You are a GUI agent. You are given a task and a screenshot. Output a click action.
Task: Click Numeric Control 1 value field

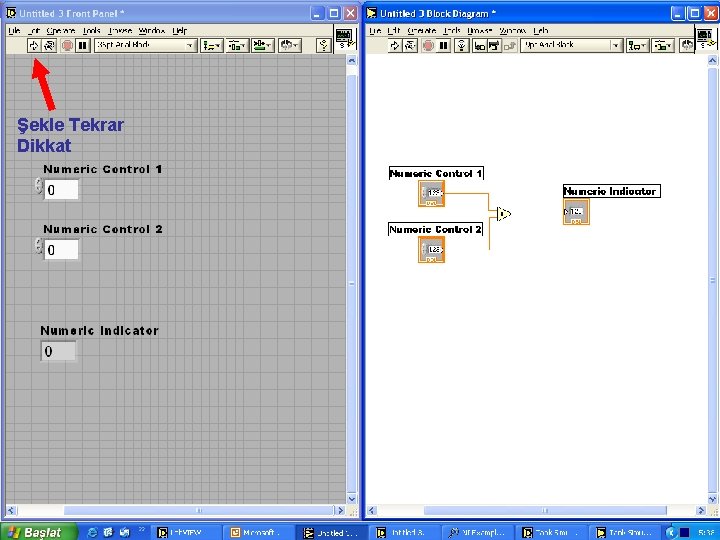click(61, 190)
